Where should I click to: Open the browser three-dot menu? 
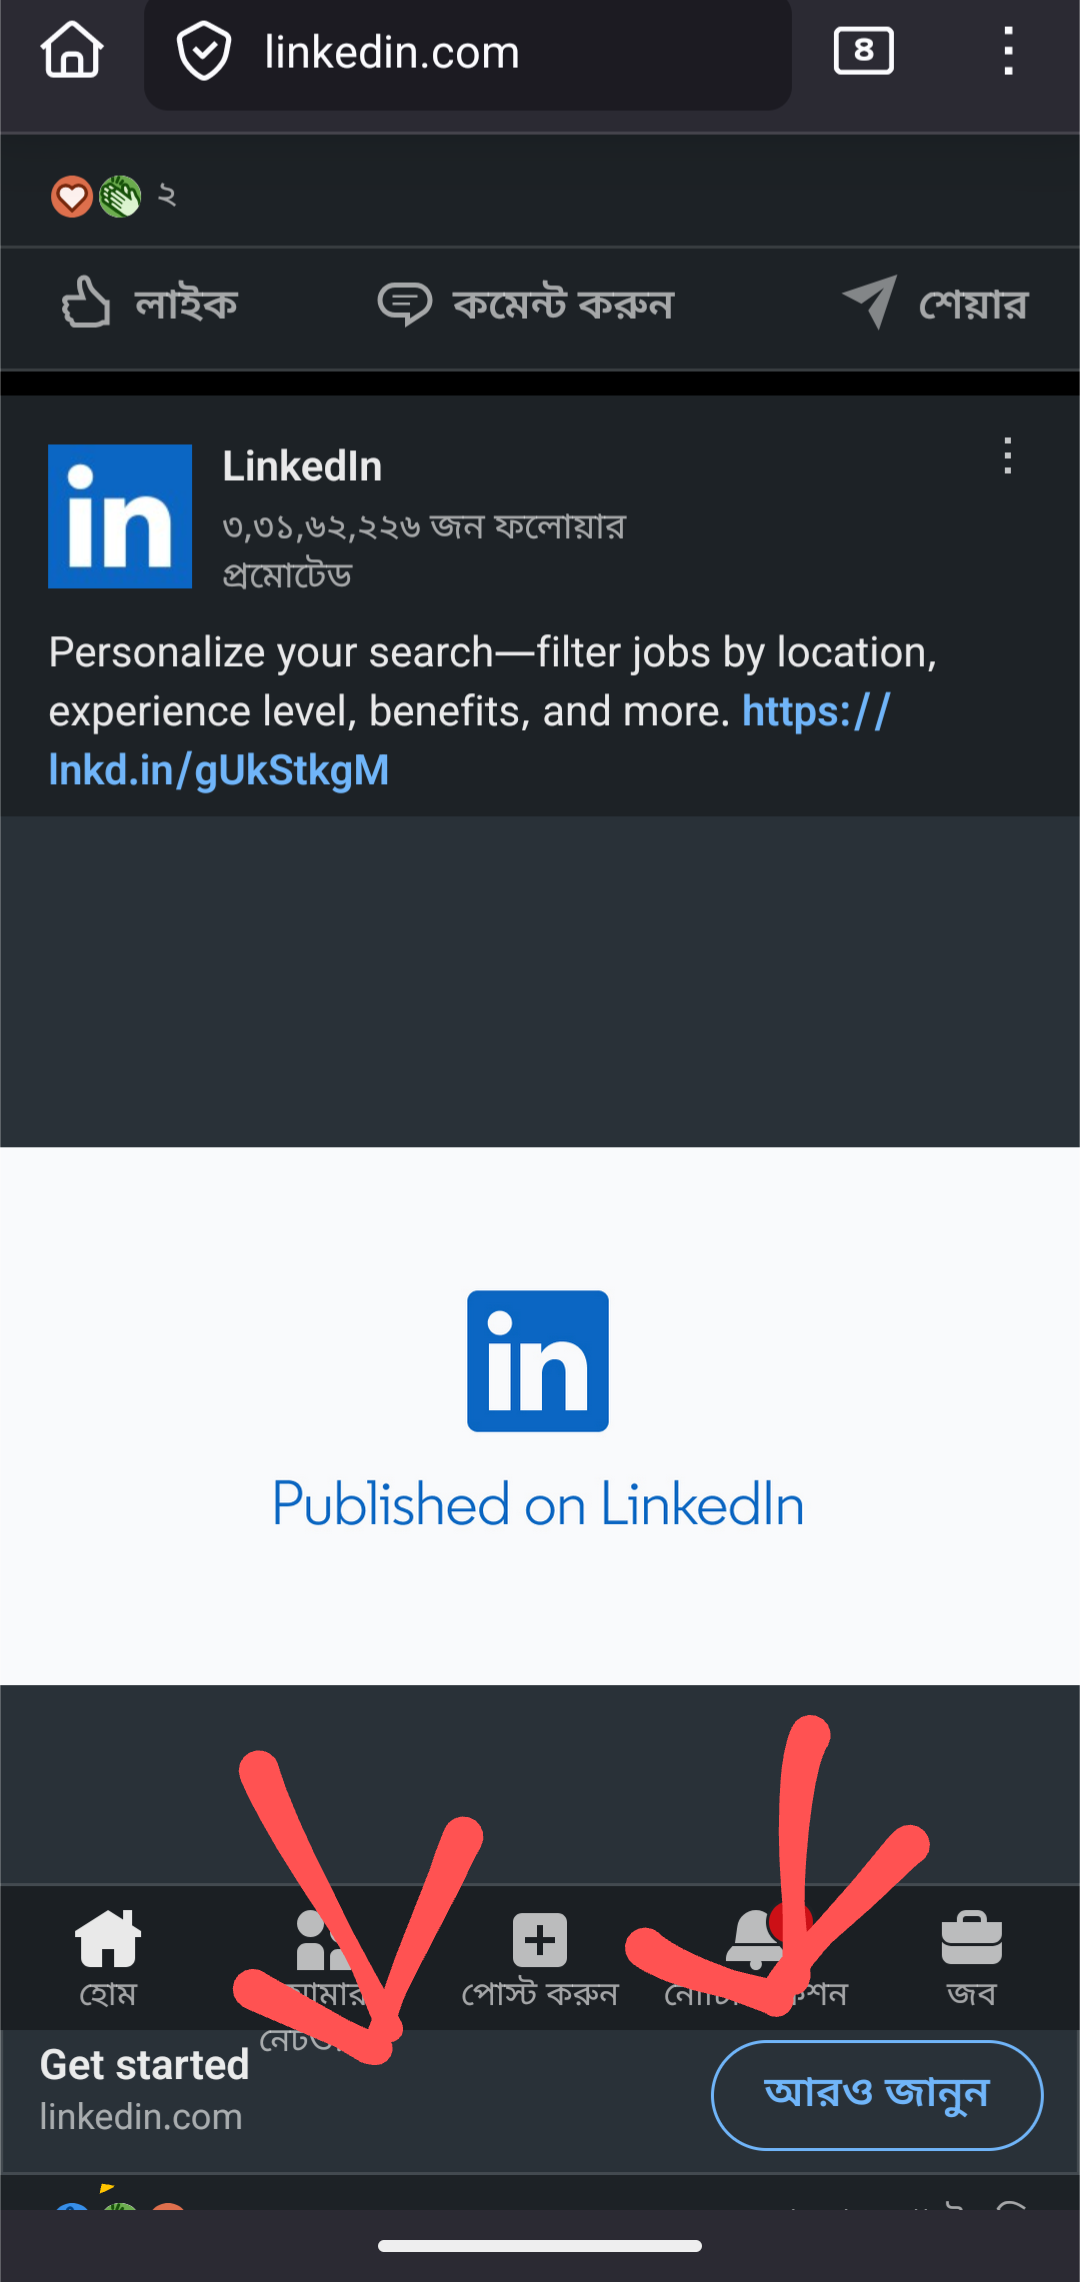1008,51
